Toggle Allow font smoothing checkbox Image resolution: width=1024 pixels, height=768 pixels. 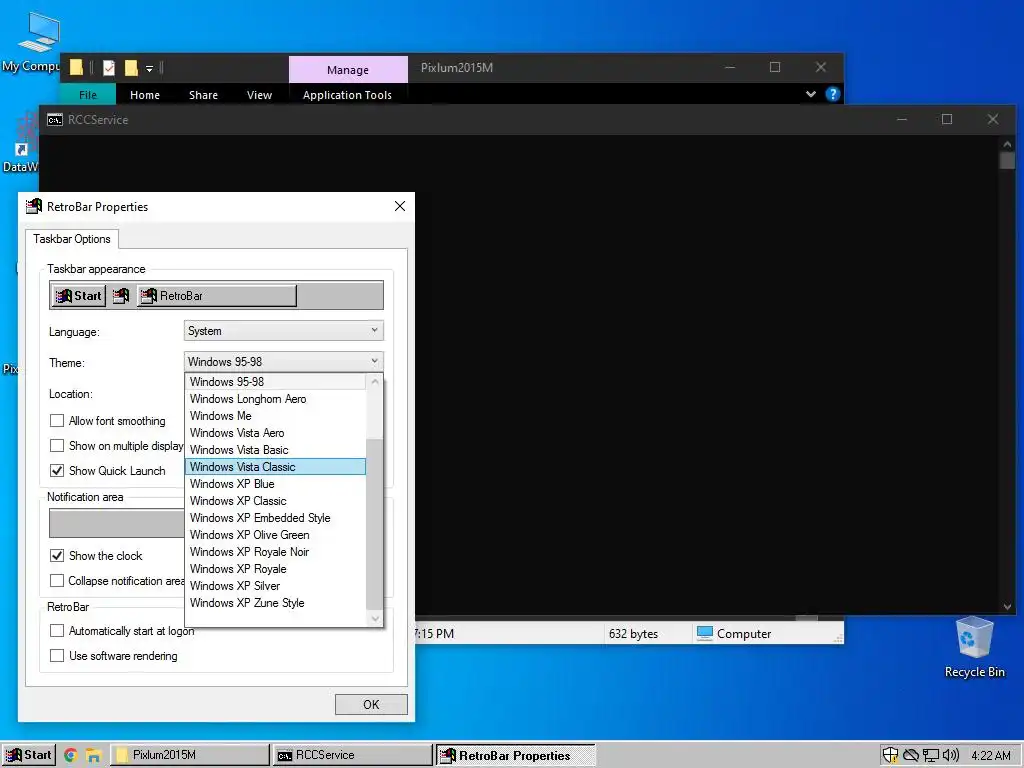coord(57,421)
